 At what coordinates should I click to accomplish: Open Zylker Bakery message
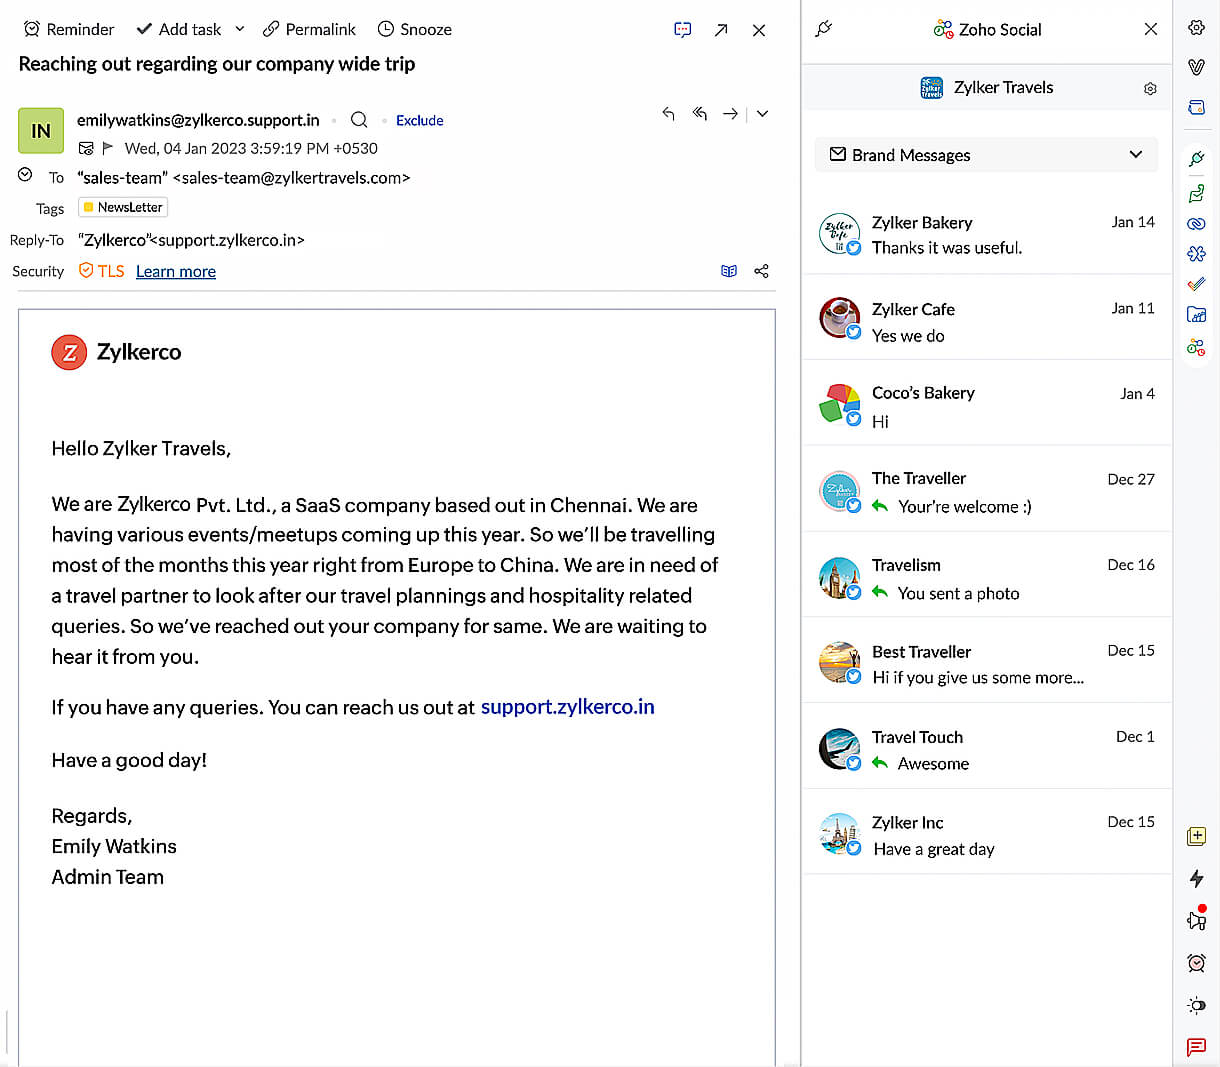click(987, 234)
